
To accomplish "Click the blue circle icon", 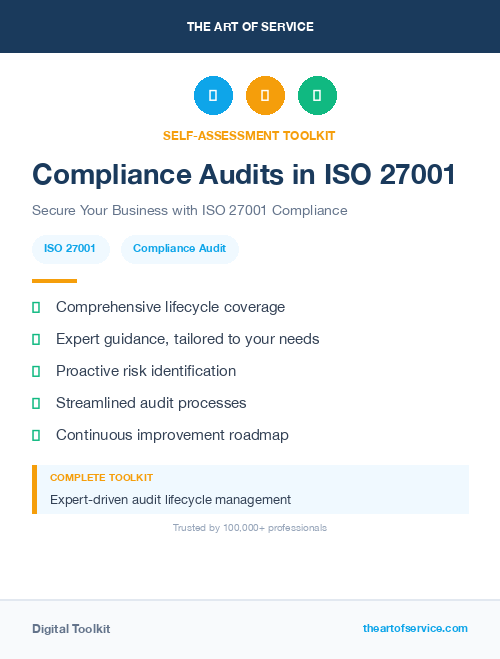I will [x=213, y=95].
